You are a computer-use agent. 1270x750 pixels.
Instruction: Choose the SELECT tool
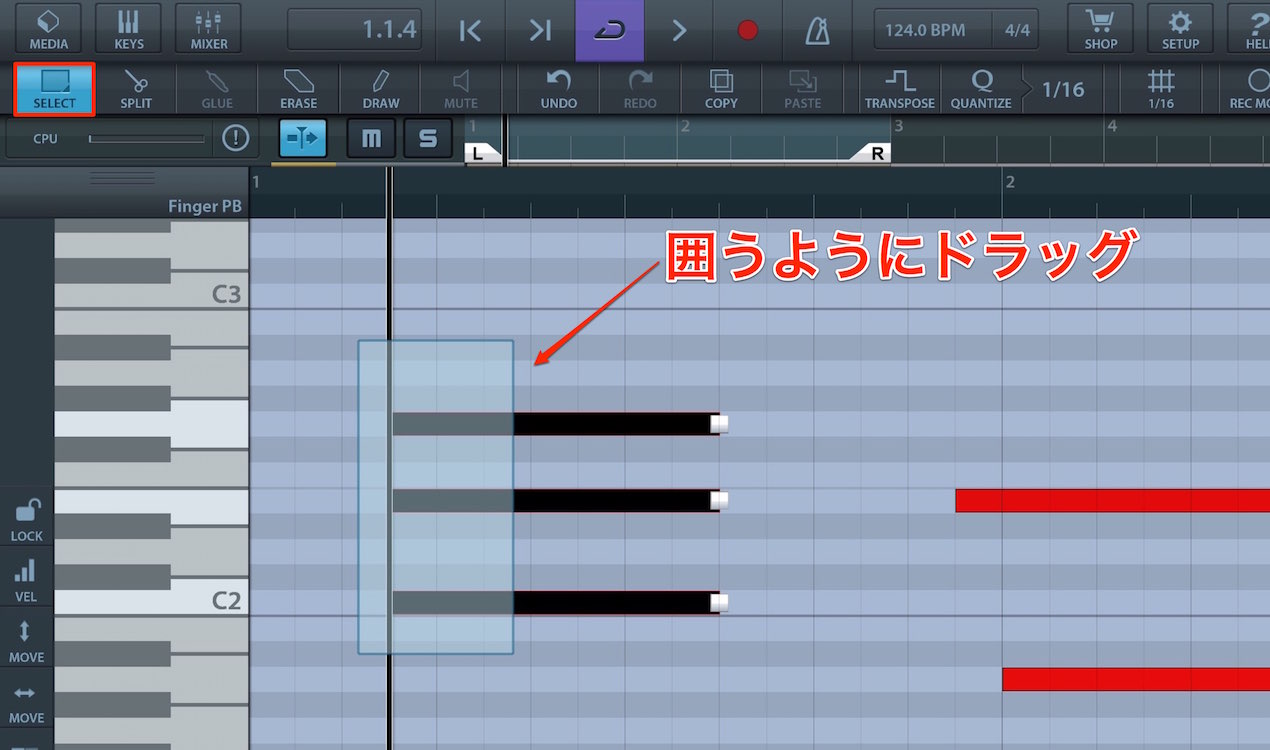tap(54, 89)
